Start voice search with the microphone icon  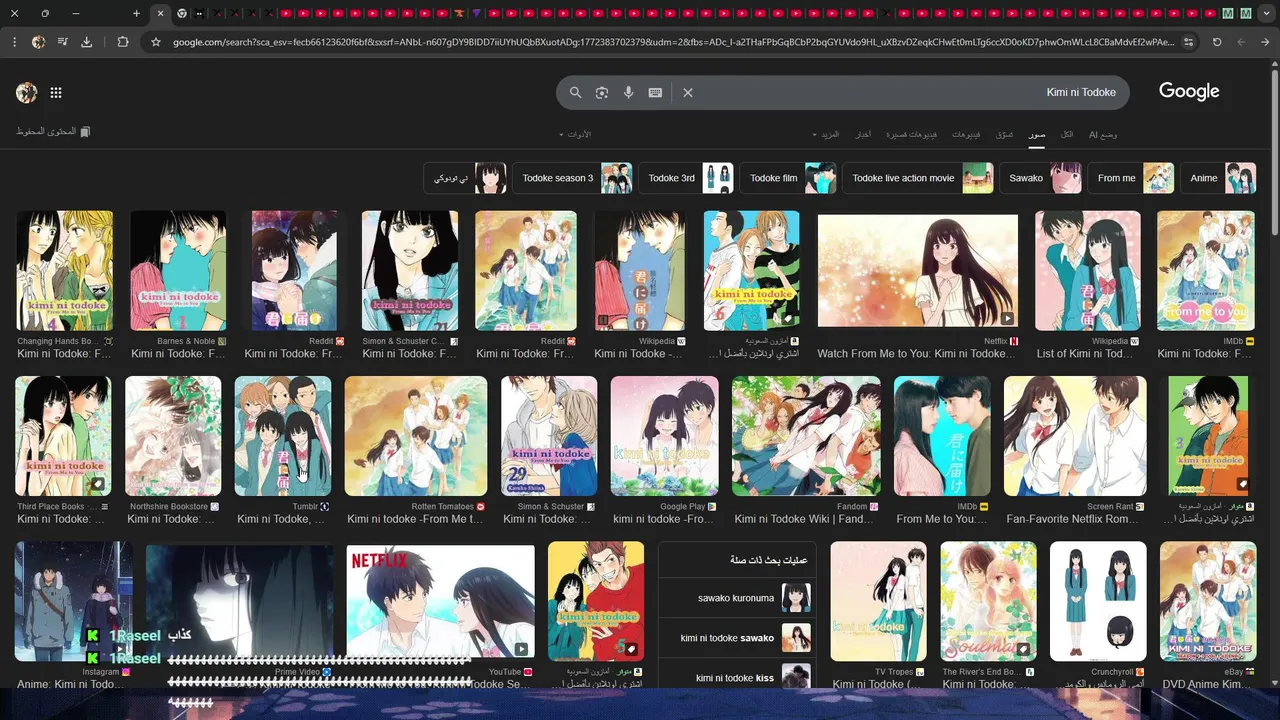[628, 92]
